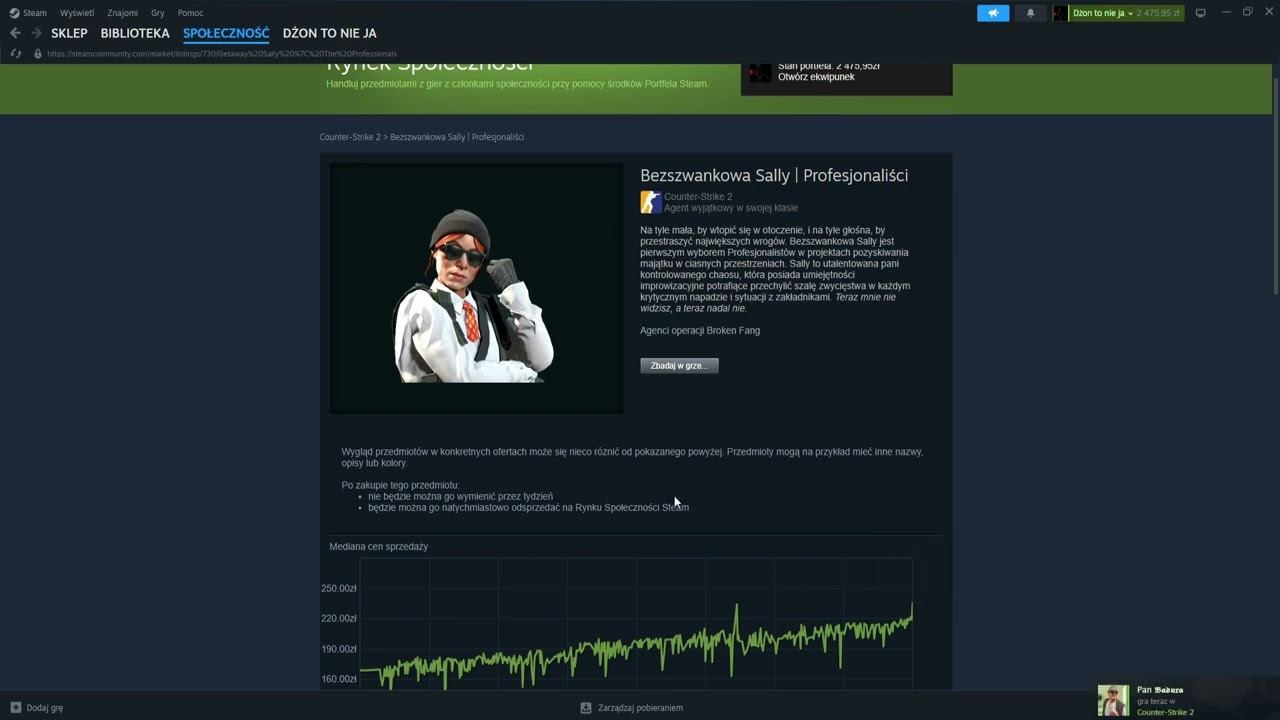Open the SPOŁECZNOŚĆ tab
The height and width of the screenshot is (720, 1280).
click(226, 33)
